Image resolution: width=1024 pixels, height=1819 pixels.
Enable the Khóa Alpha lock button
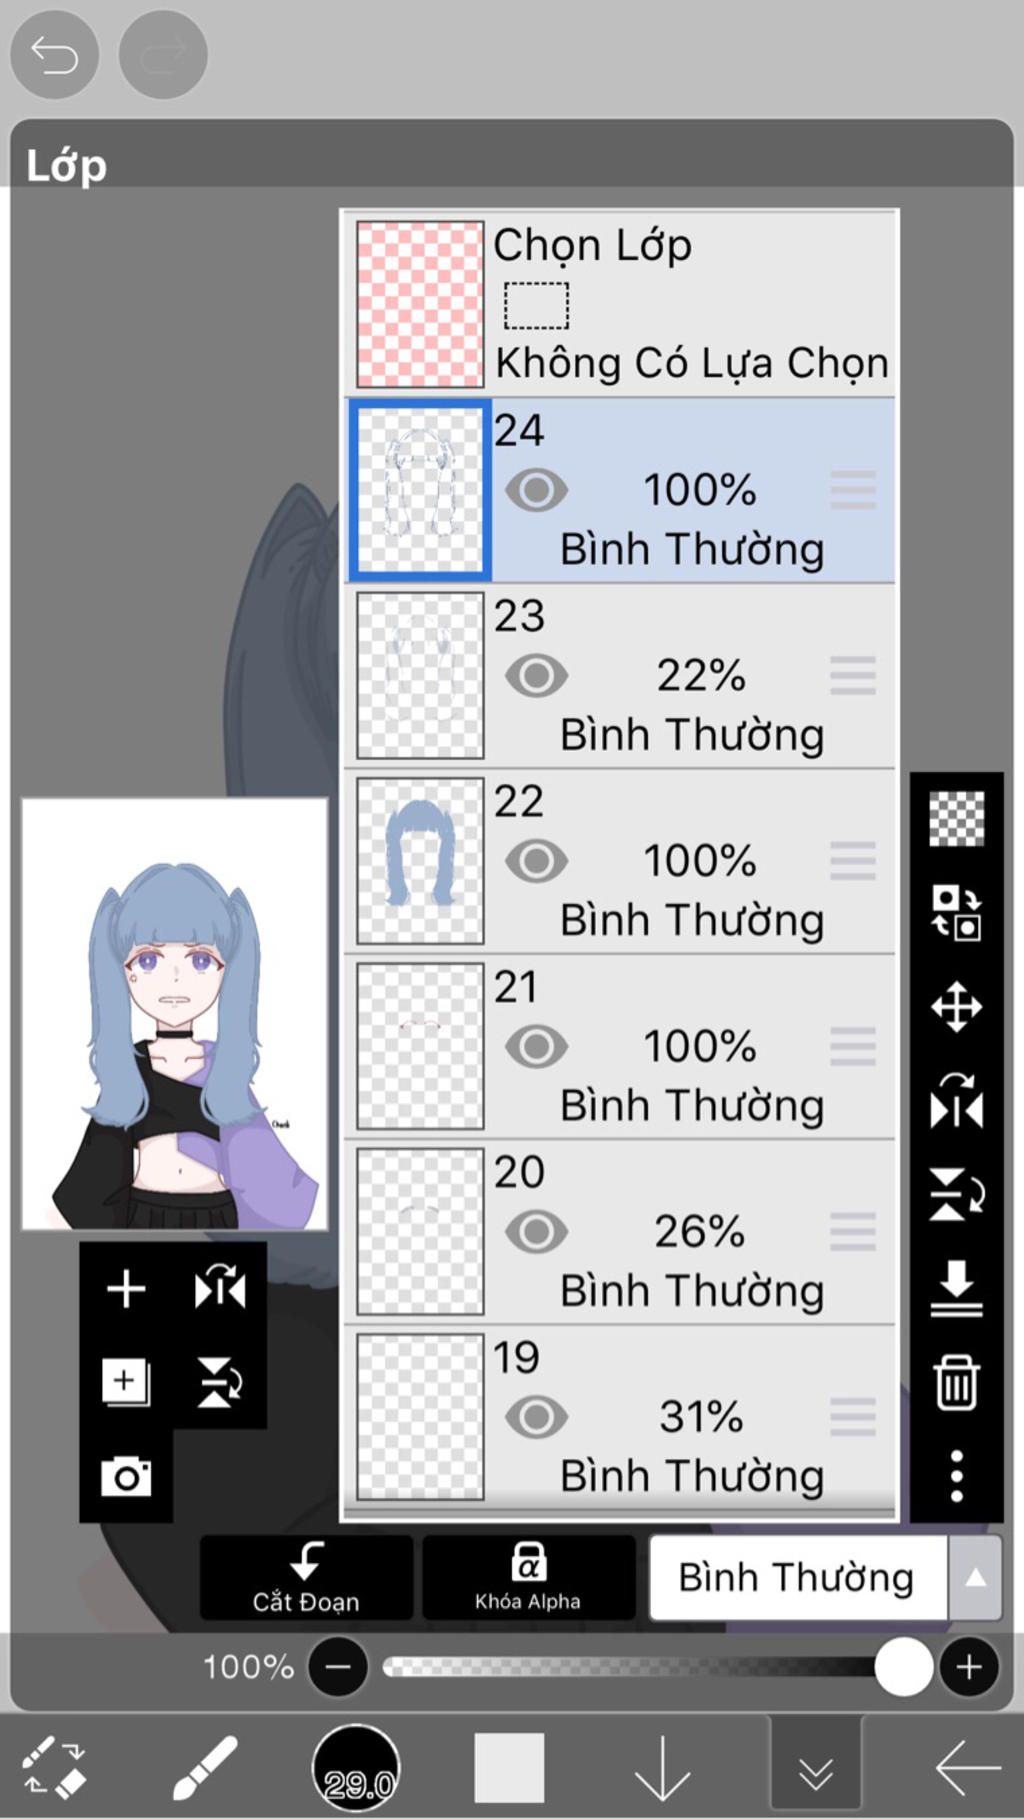[528, 1578]
